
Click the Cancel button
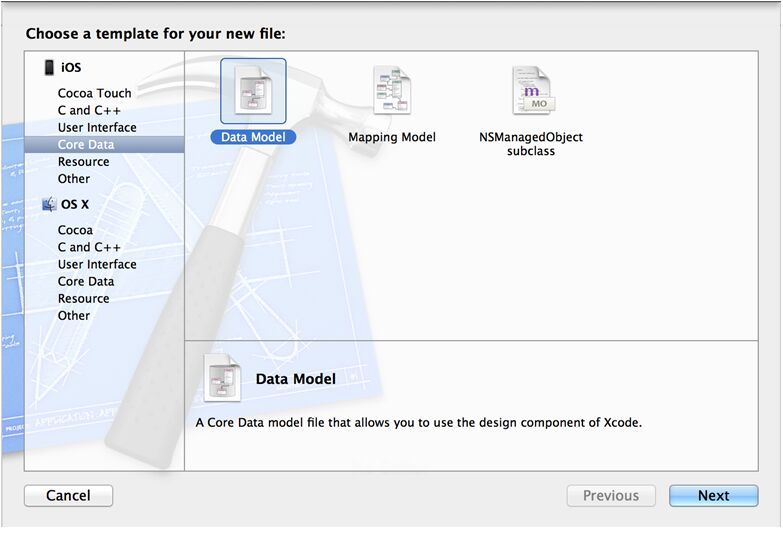click(x=68, y=496)
